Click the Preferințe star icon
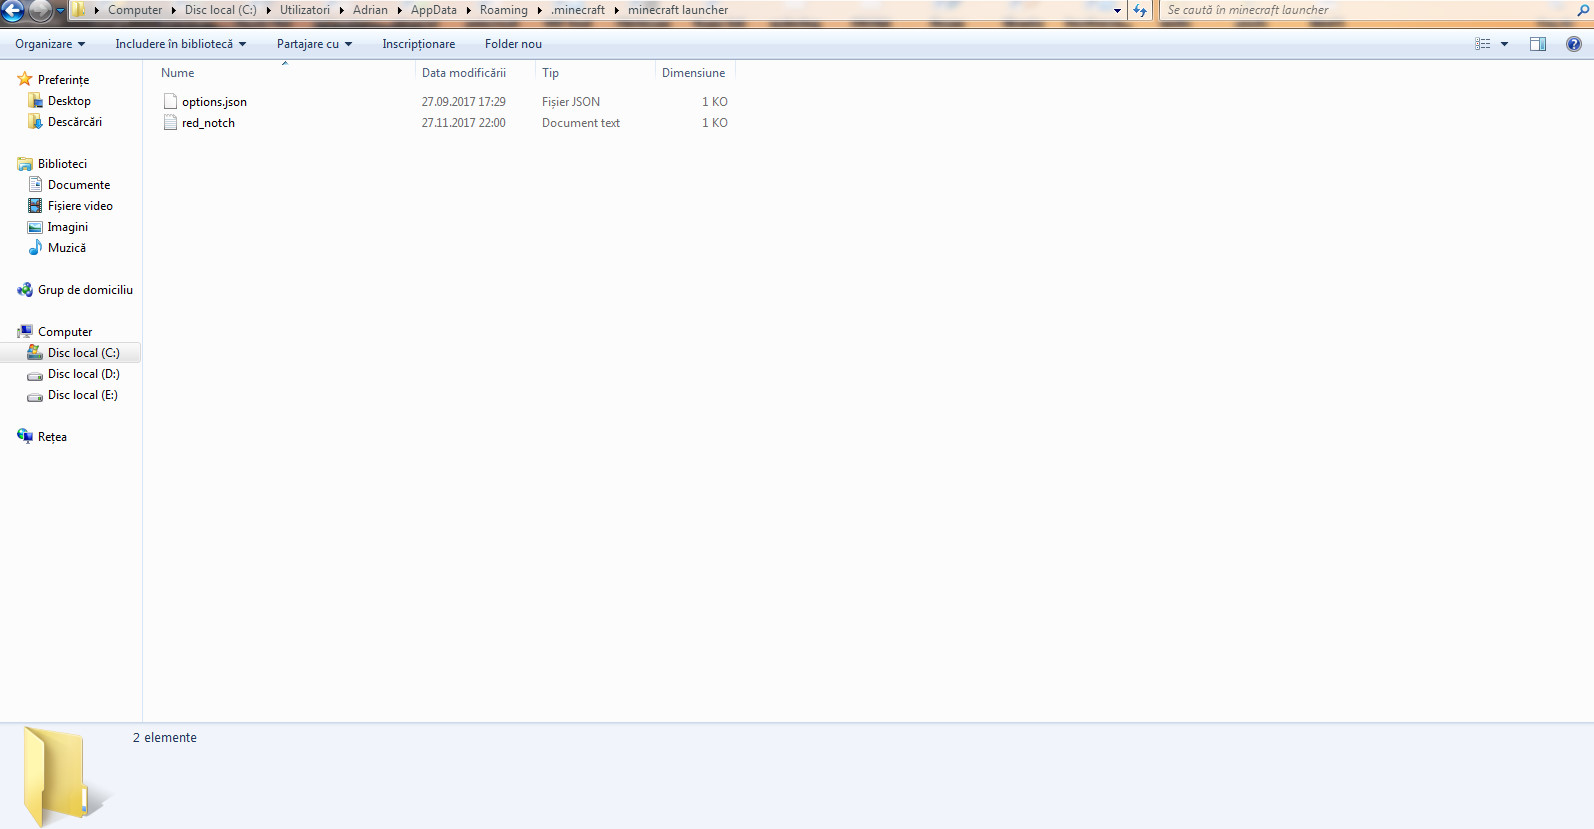 pos(25,79)
